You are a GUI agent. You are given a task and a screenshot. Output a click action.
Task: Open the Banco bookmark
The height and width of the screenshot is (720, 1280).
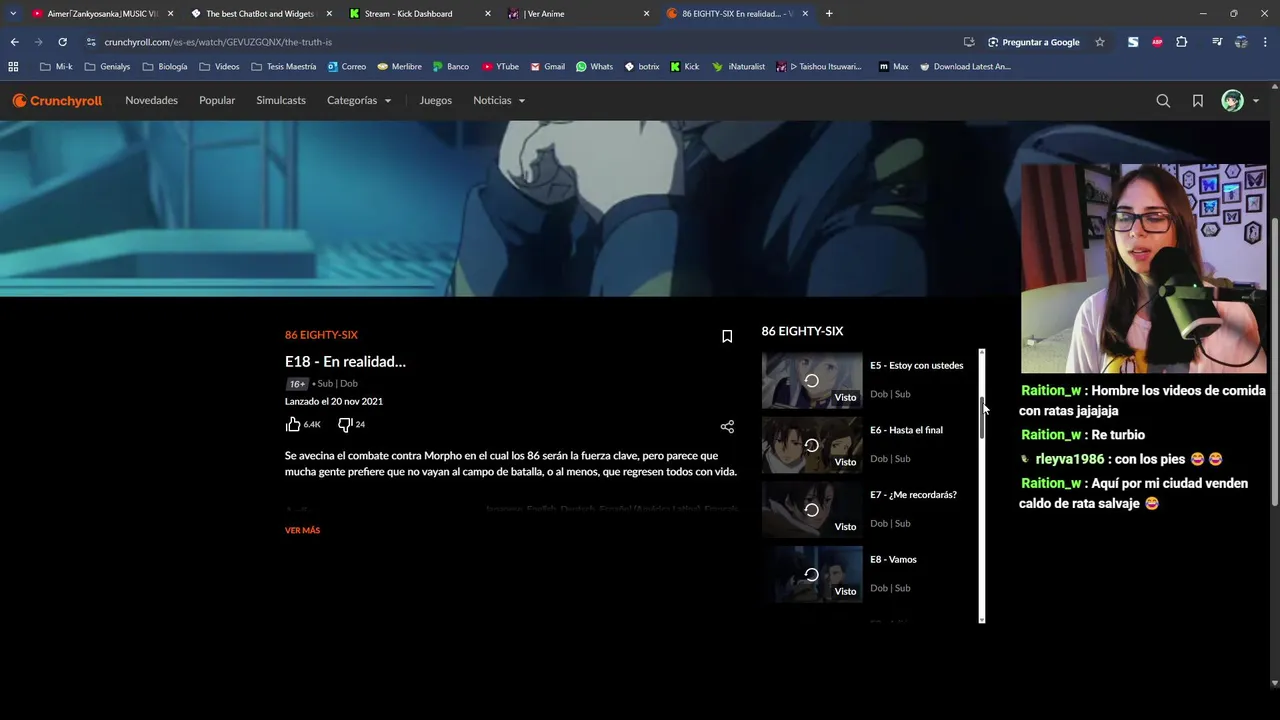(451, 67)
